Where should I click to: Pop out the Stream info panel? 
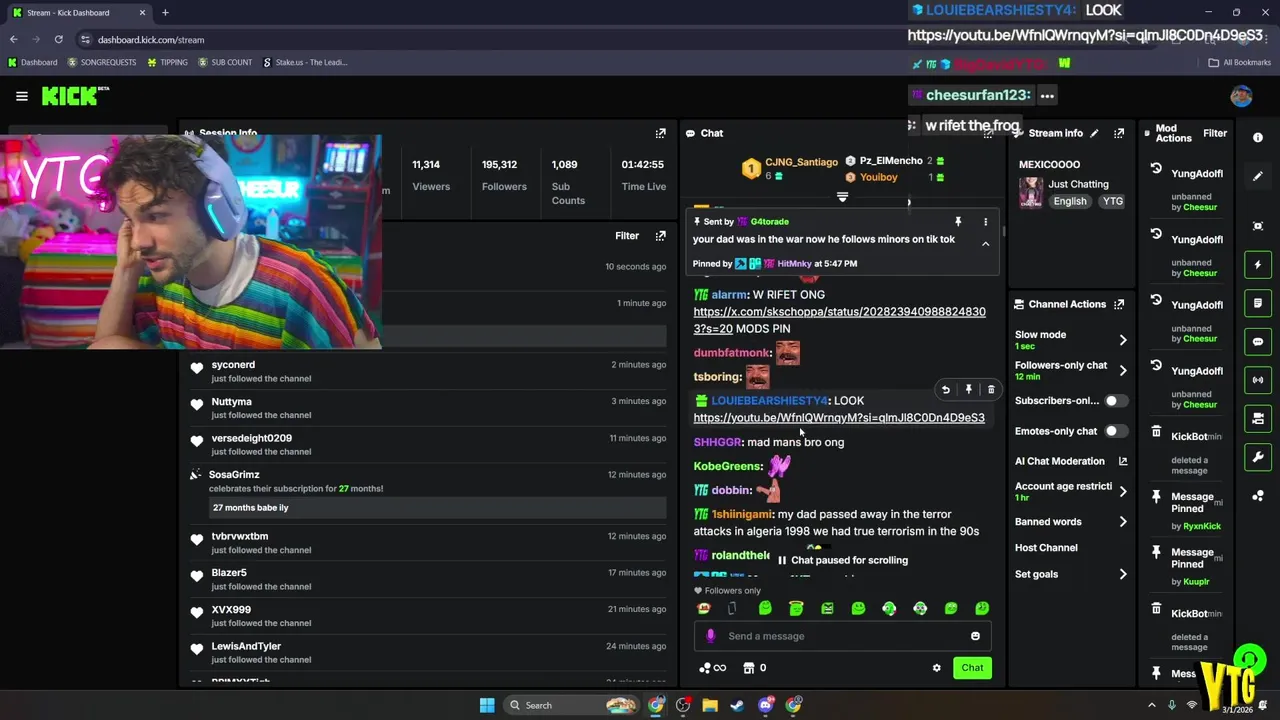(1119, 133)
